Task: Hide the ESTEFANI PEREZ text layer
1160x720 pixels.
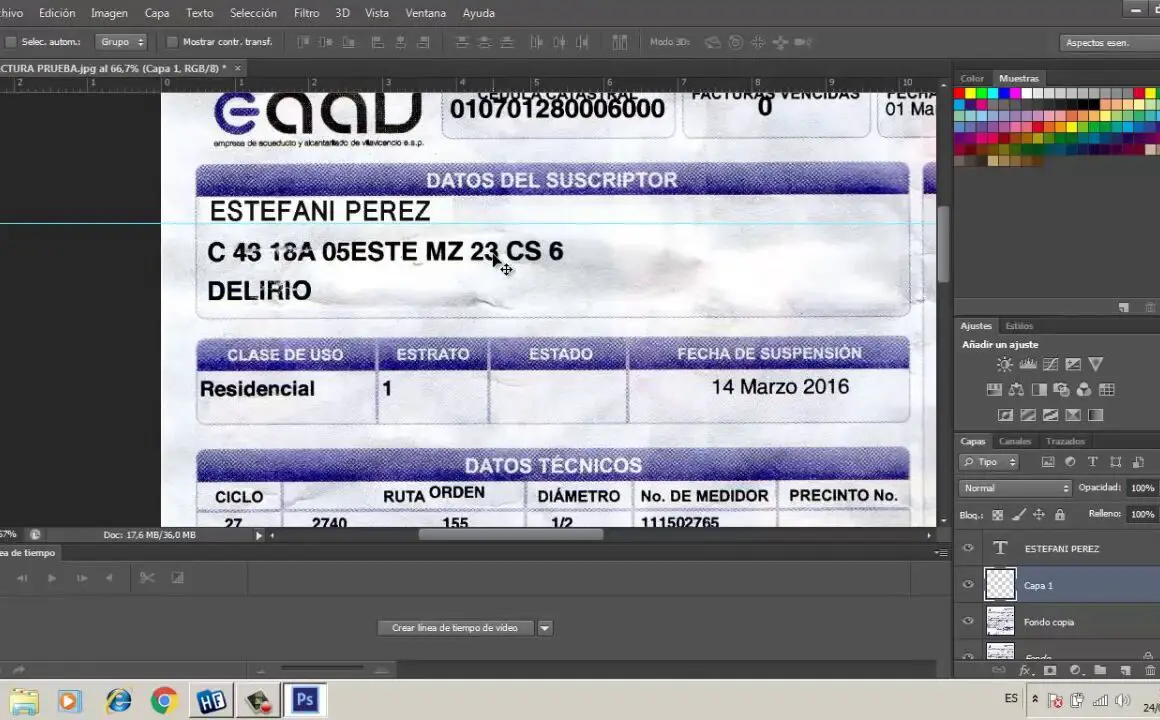Action: click(968, 548)
